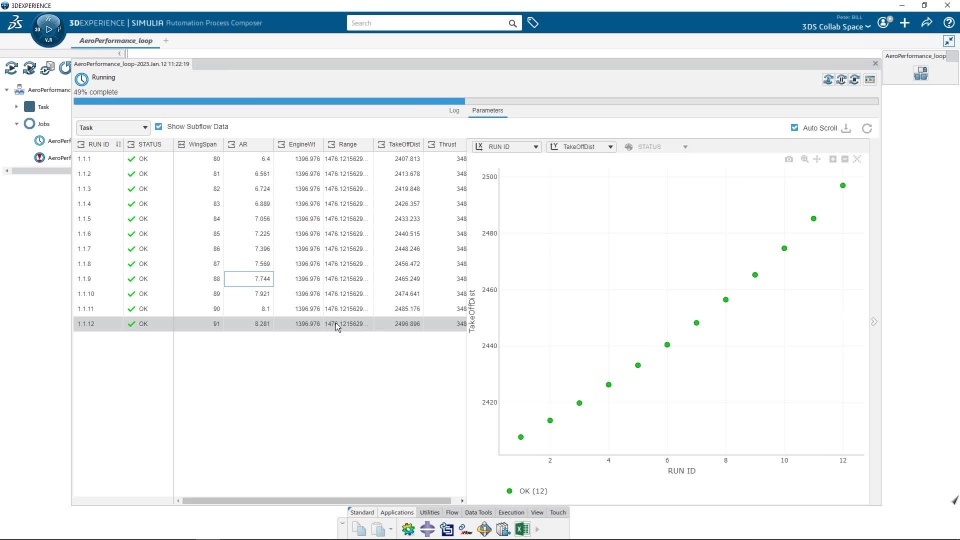
Task: Add a new tab with the plus
Action: pos(166,41)
